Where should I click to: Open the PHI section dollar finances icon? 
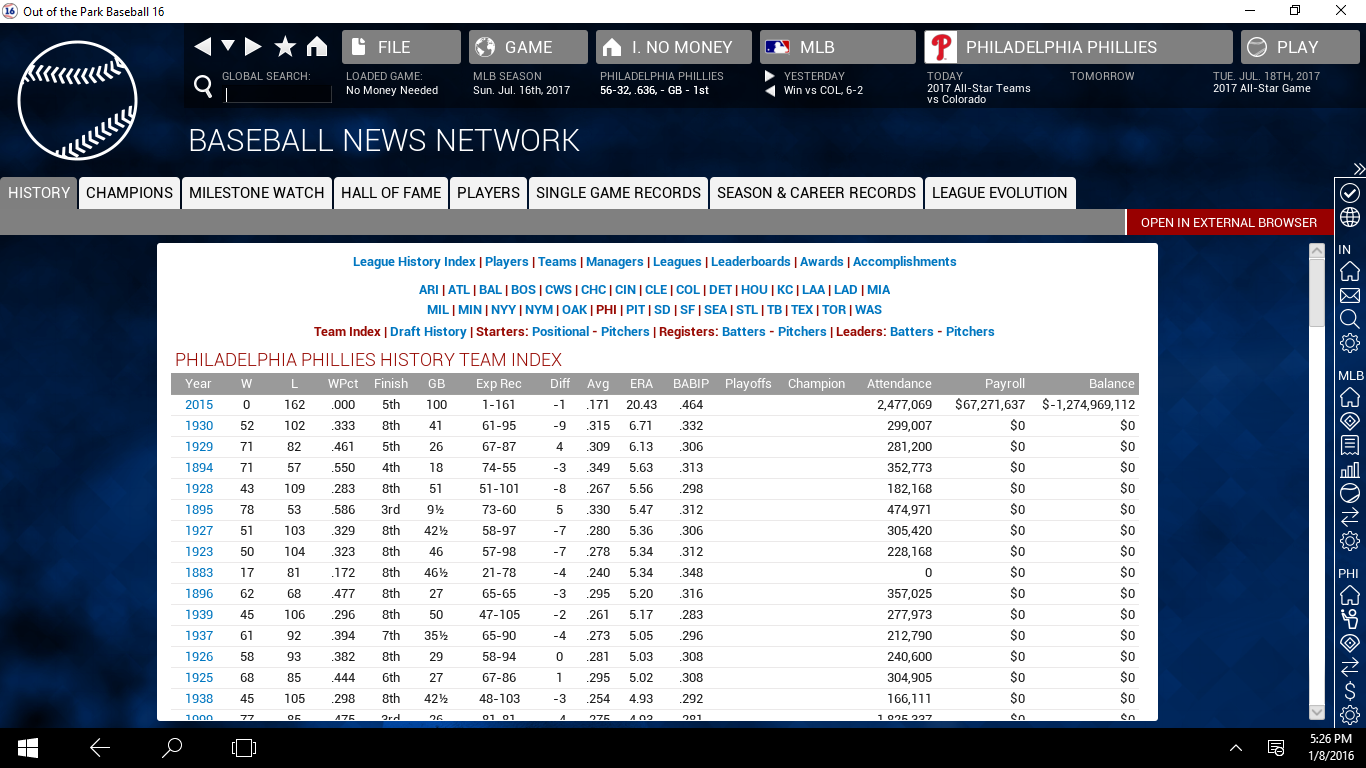1350,691
